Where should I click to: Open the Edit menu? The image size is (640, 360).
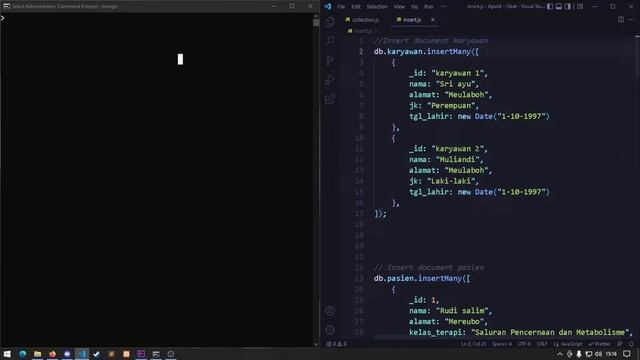click(x=356, y=7)
